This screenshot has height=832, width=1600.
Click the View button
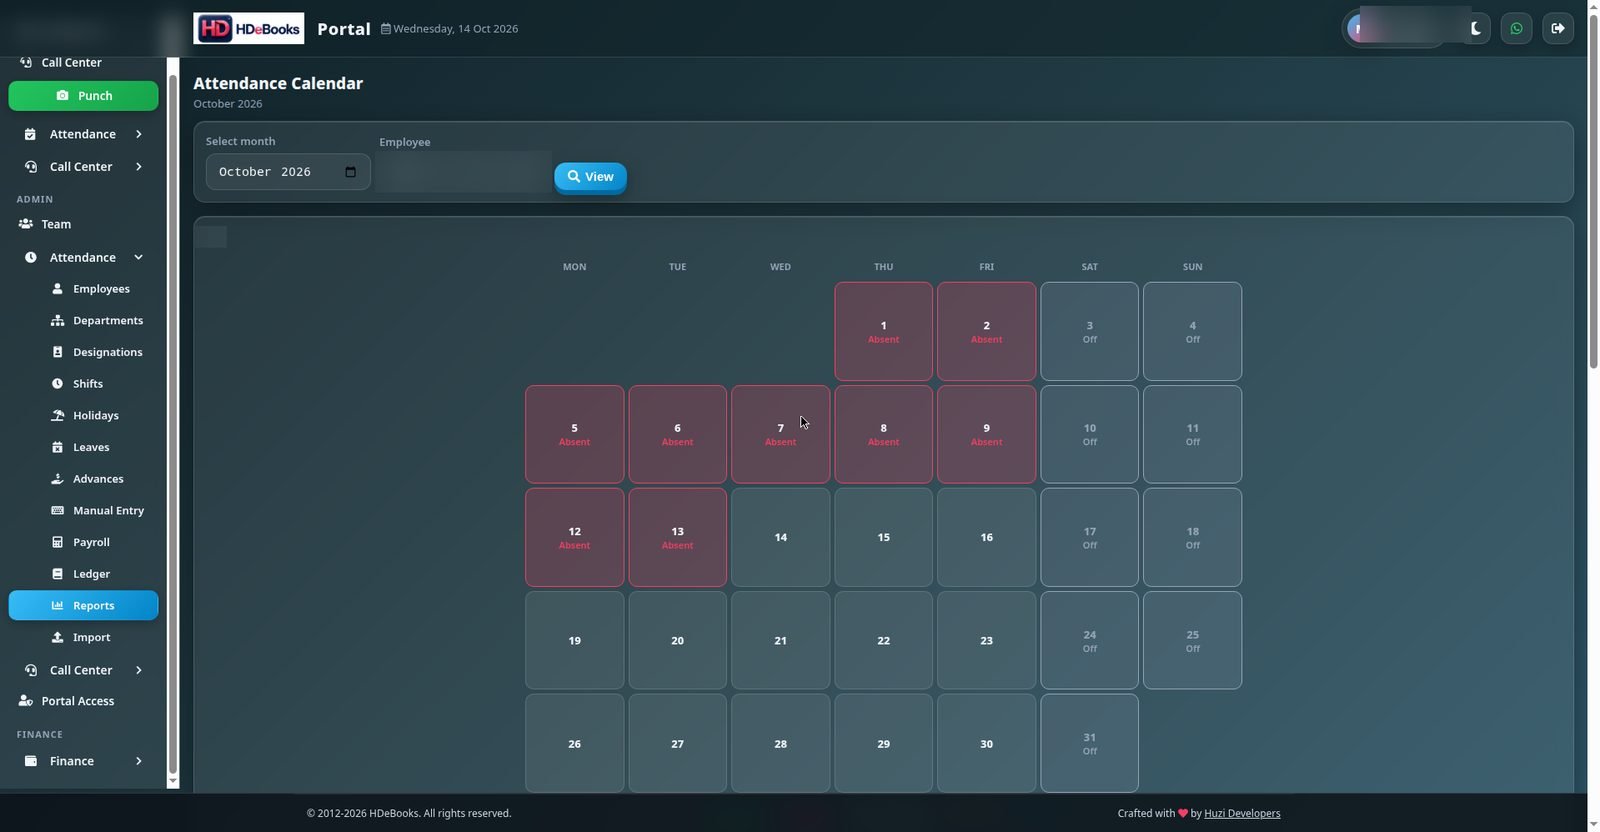[x=590, y=177]
